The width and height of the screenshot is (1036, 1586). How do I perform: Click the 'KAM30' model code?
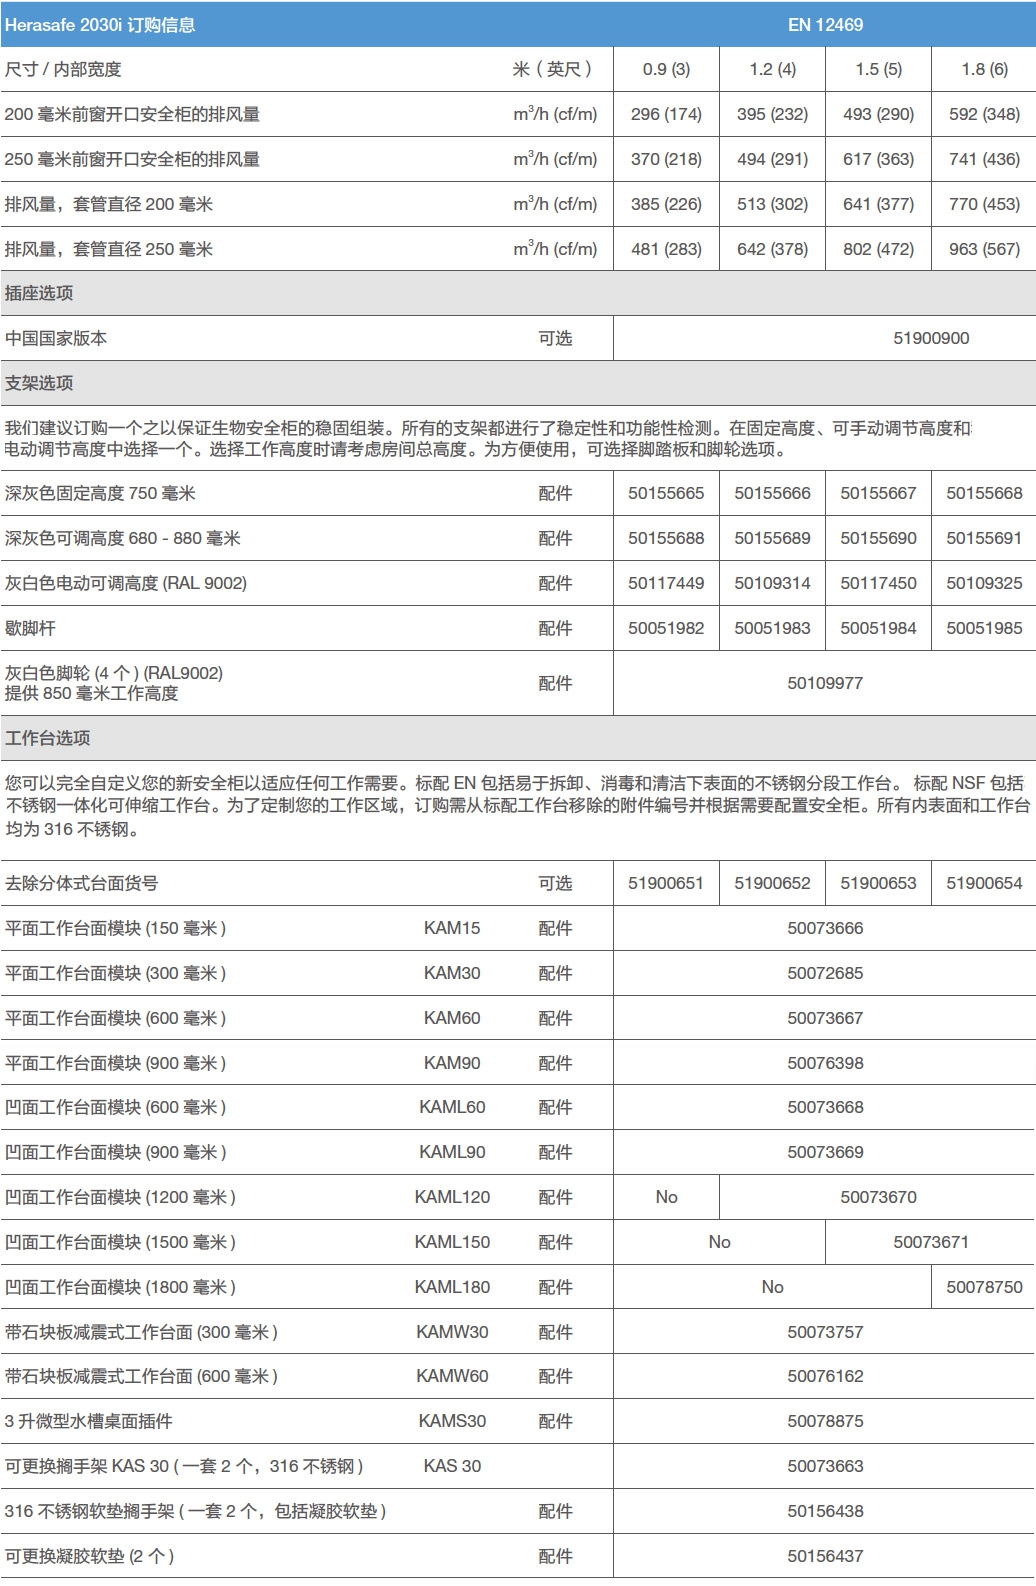tap(452, 973)
